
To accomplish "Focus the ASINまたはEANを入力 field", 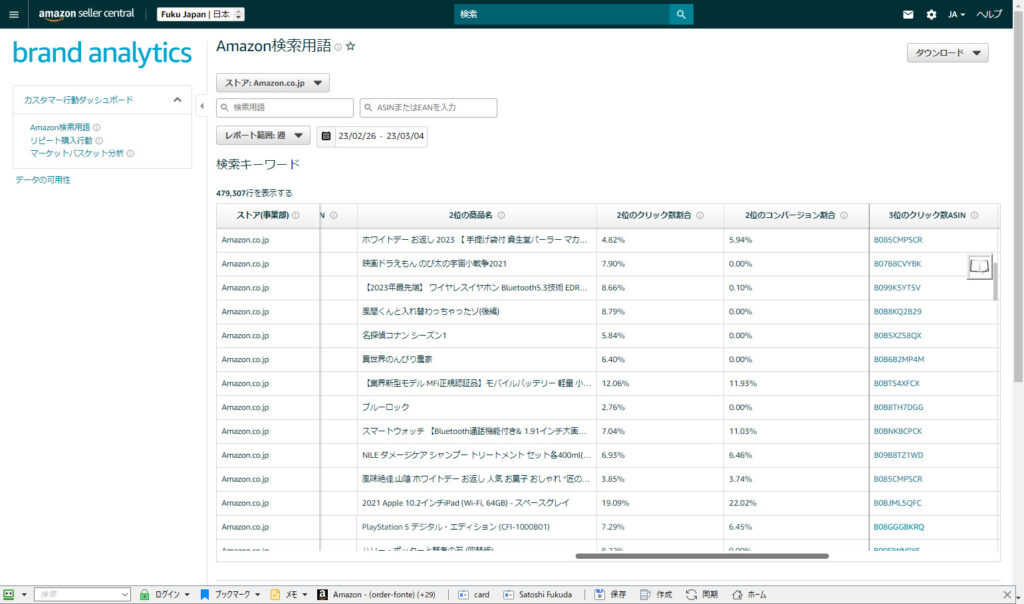I will tap(428, 108).
